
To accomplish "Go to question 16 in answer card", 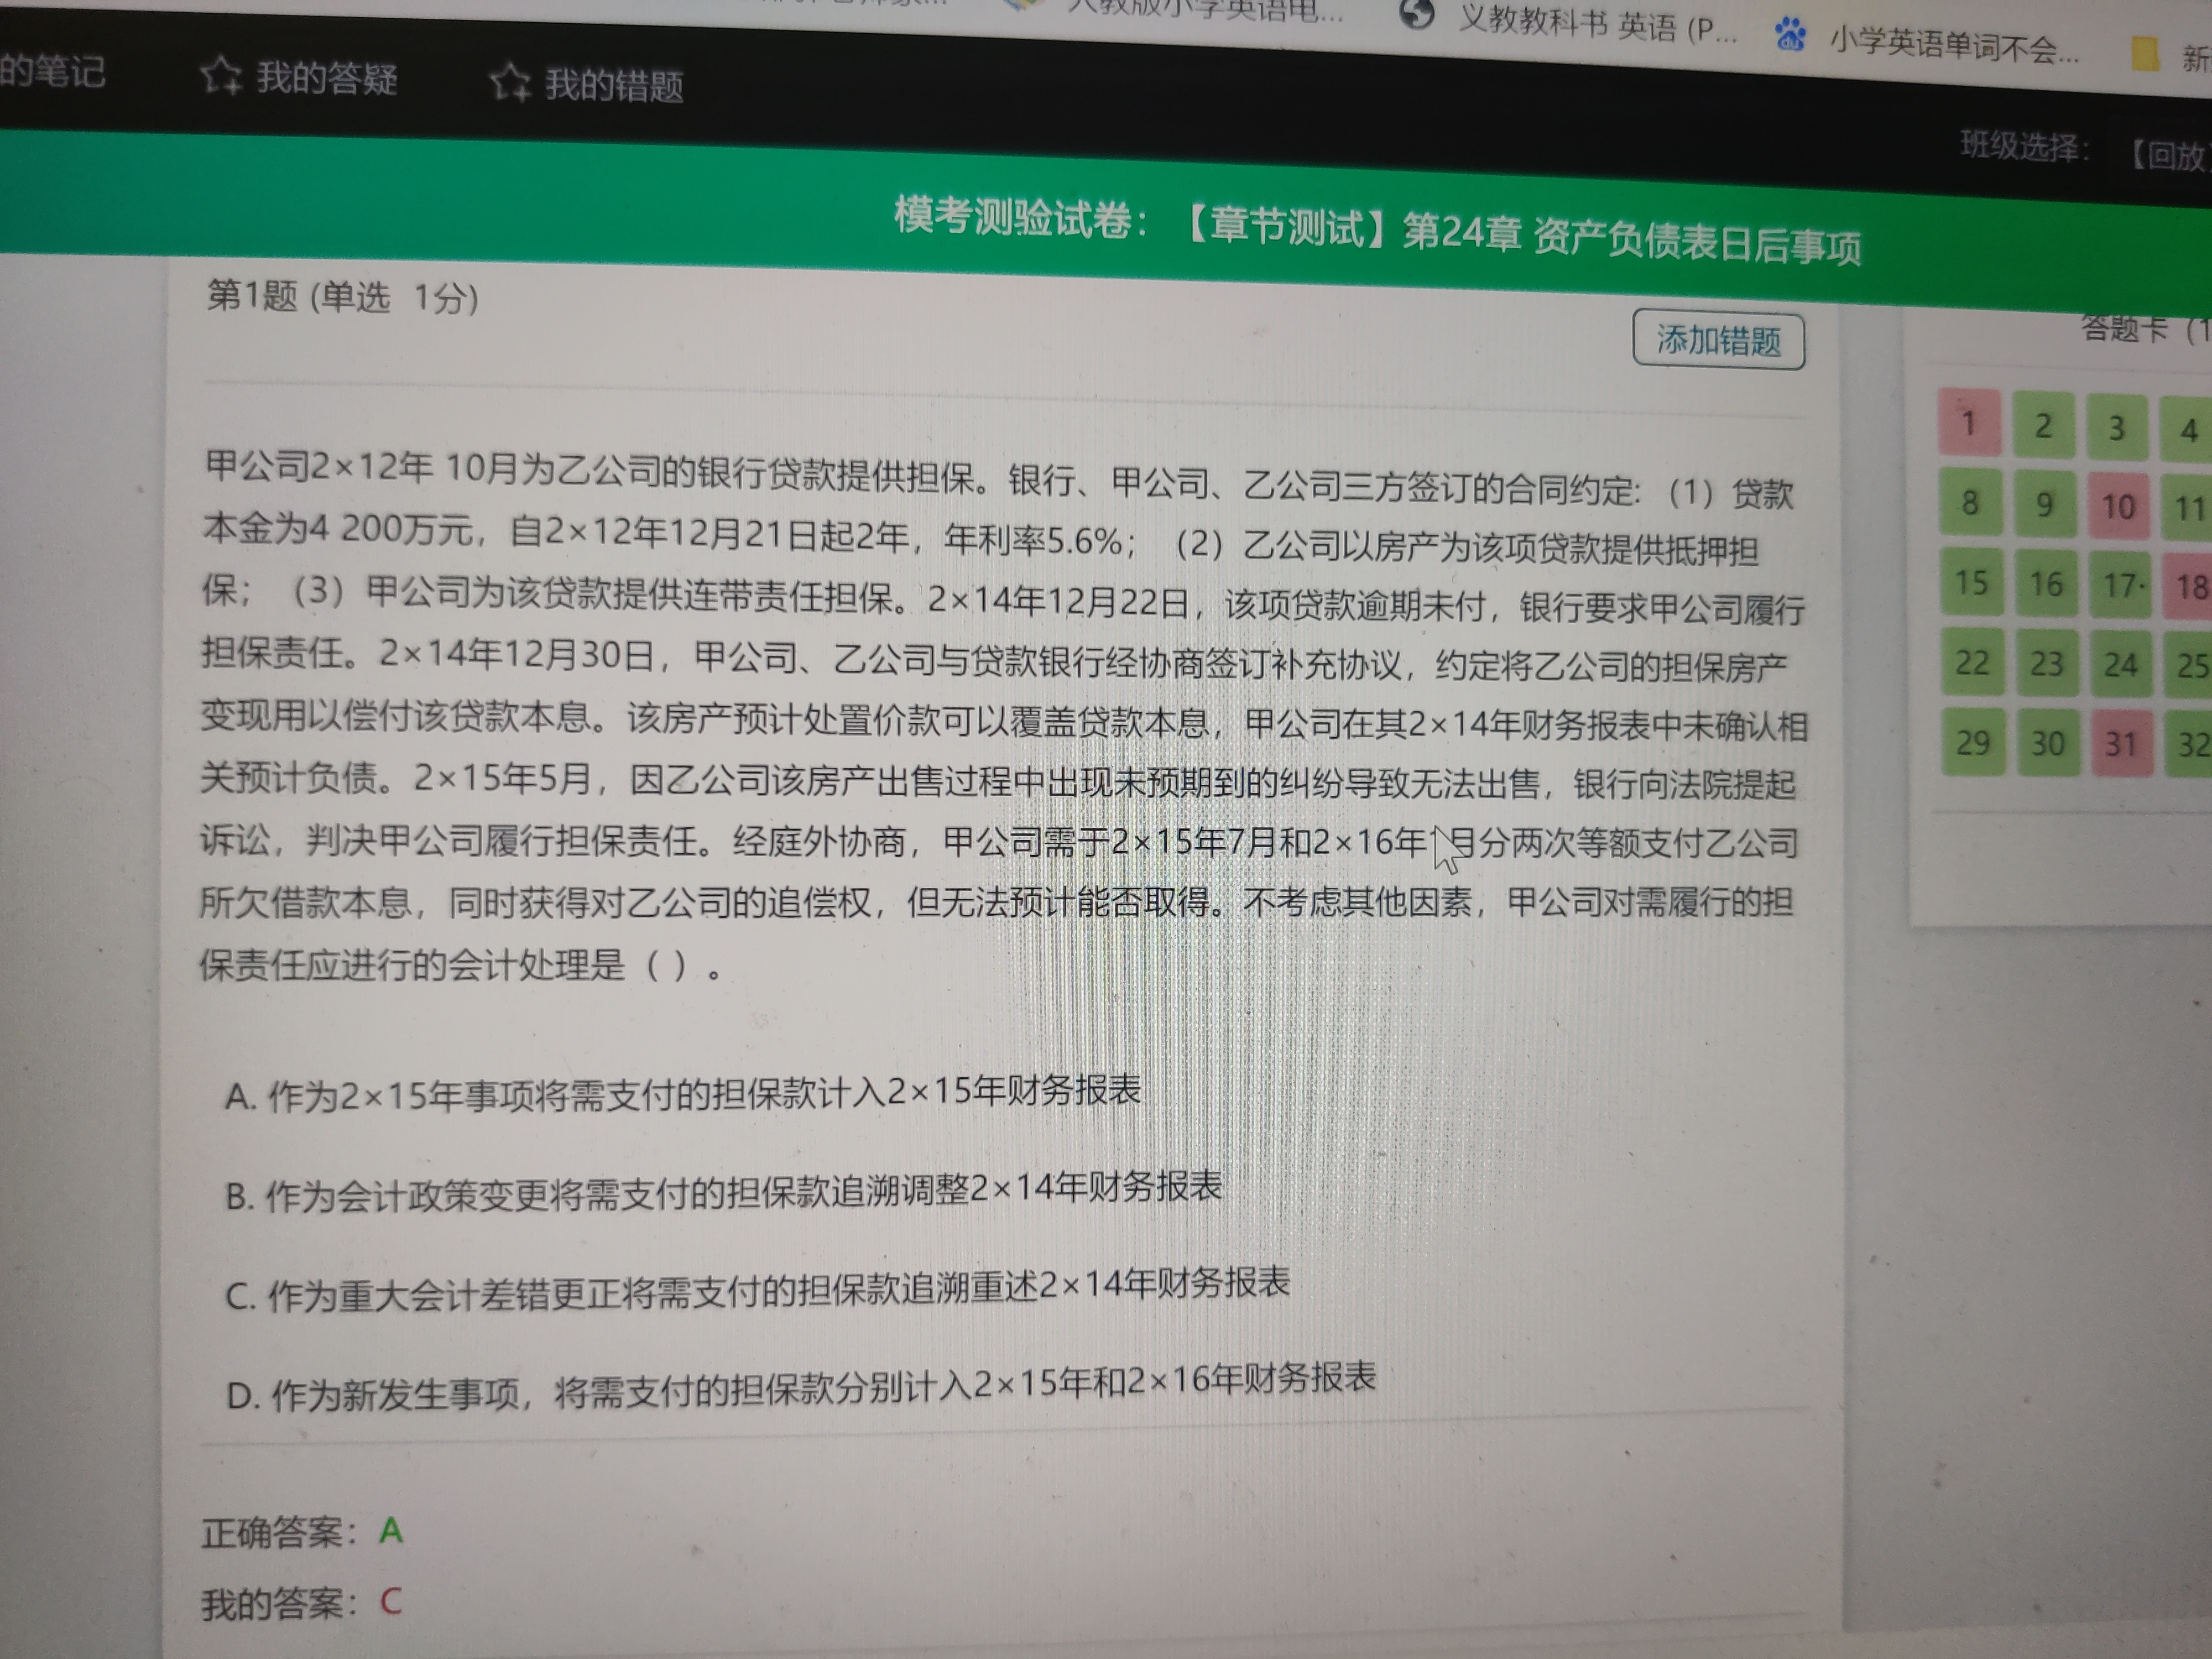I will coord(2046,584).
